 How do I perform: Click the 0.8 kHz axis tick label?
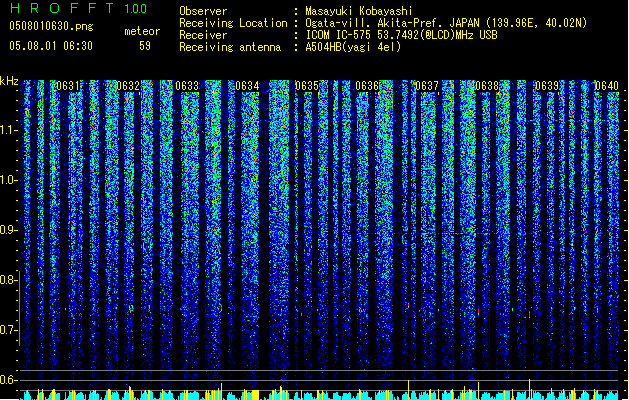pos(9,280)
